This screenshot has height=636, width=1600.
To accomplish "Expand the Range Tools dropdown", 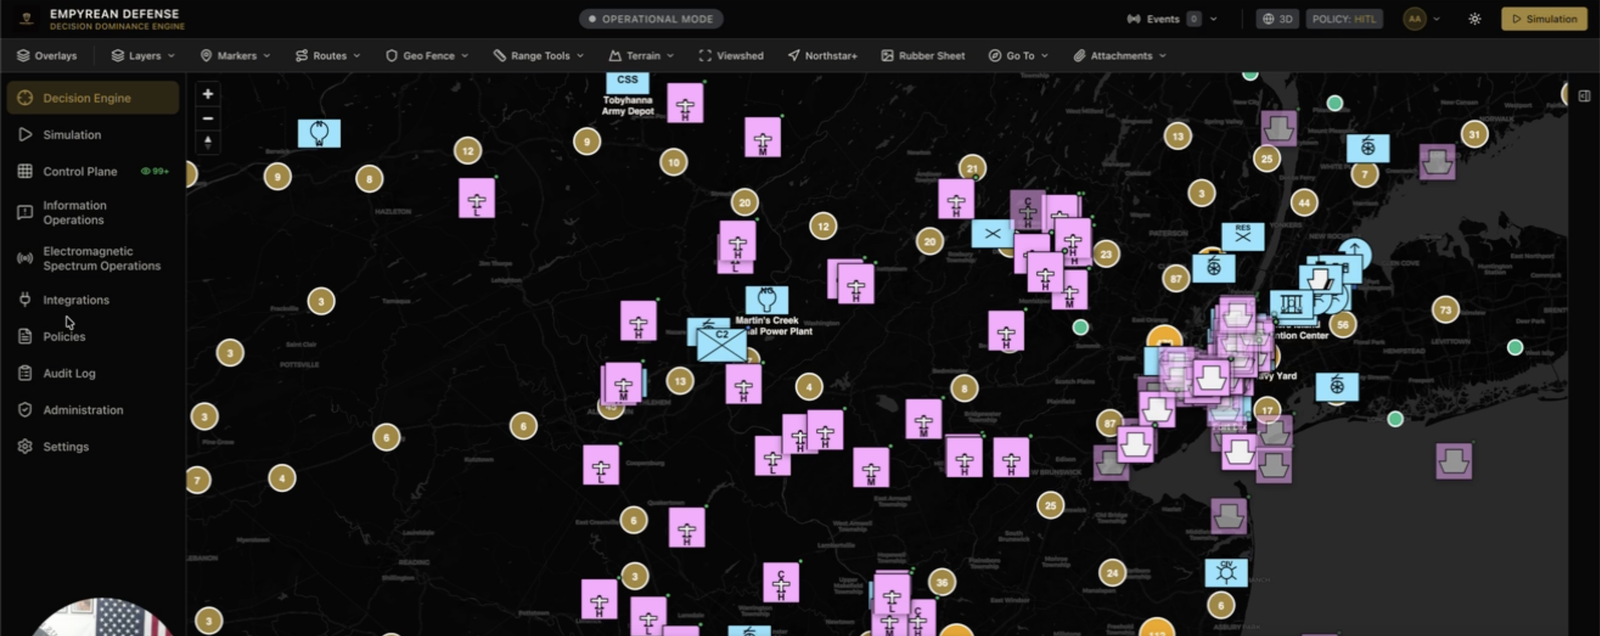I will pyautogui.click(x=538, y=56).
